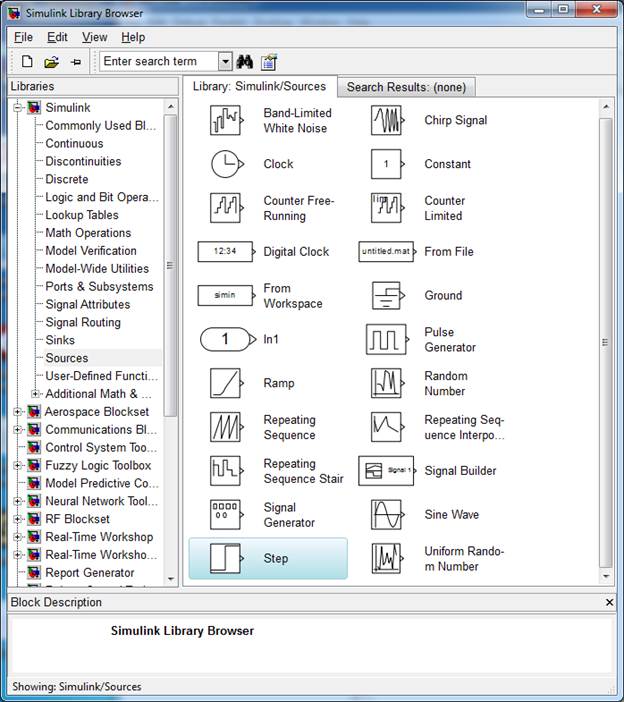The height and width of the screenshot is (702, 624).
Task: Select the Counter Free-Running block icon
Action: pos(227,208)
